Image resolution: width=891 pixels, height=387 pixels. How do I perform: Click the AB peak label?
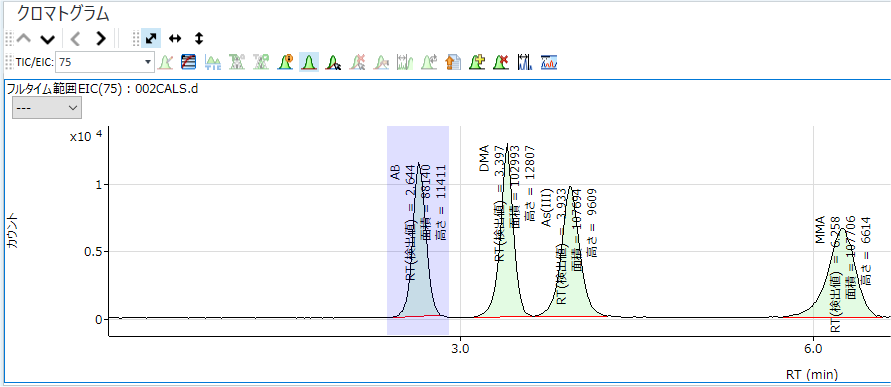[395, 172]
